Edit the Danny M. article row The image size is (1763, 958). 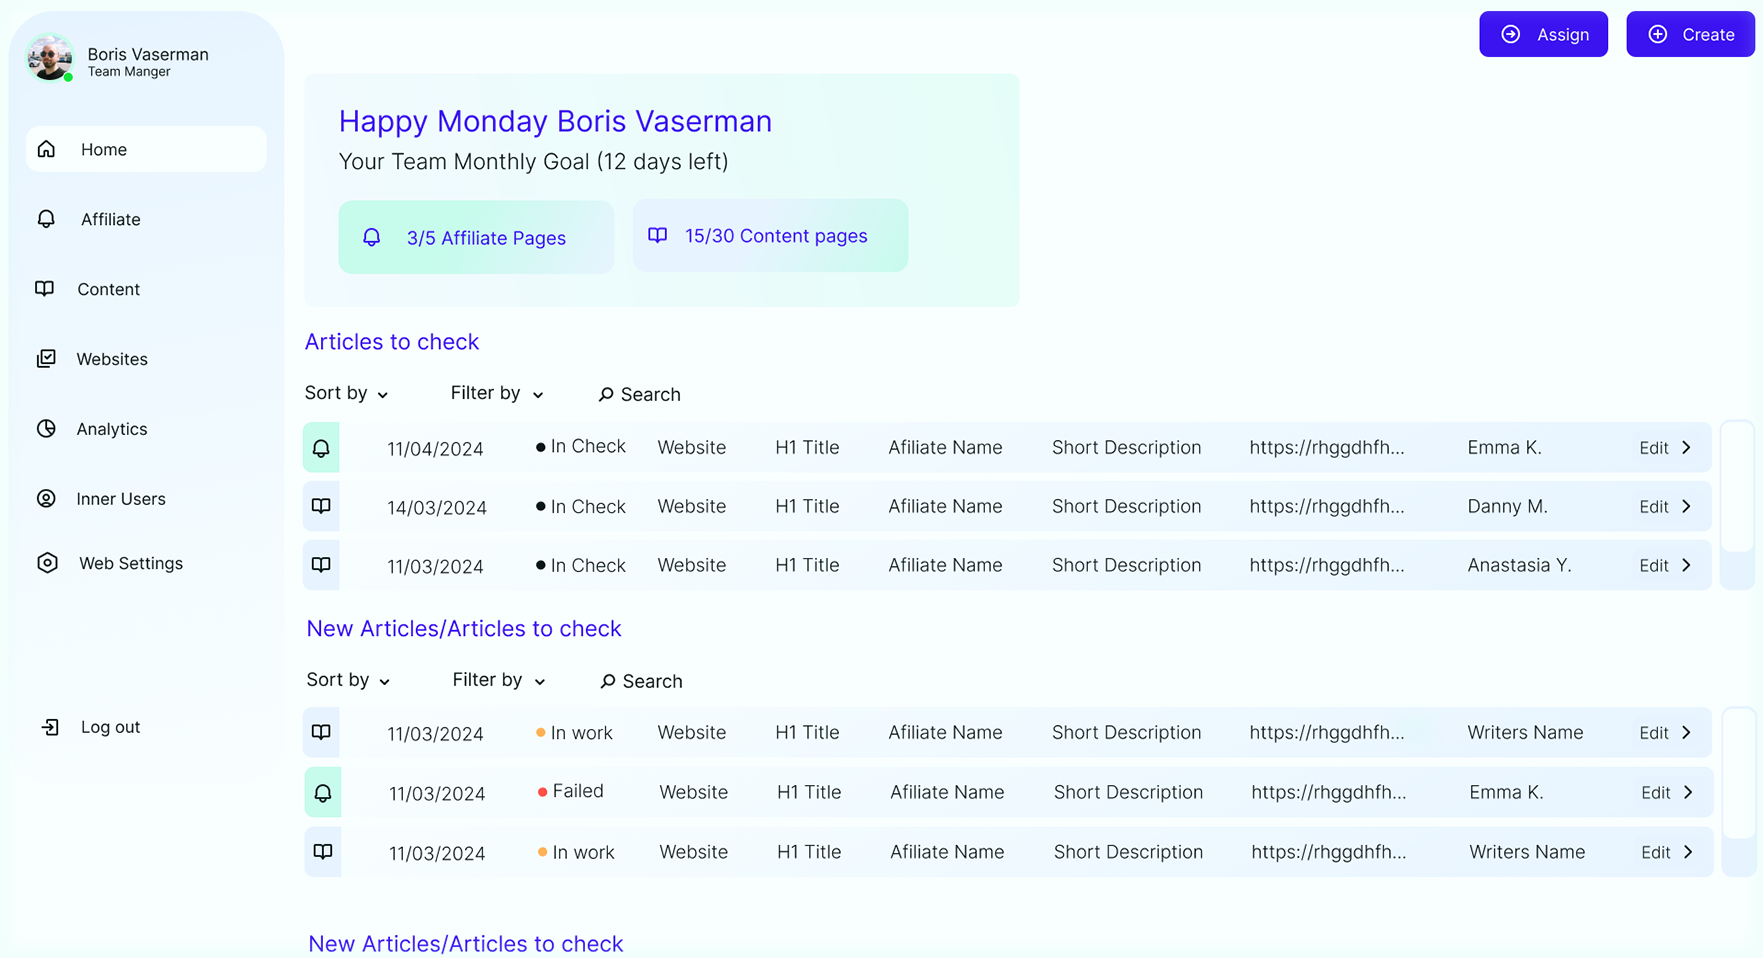coord(1653,507)
